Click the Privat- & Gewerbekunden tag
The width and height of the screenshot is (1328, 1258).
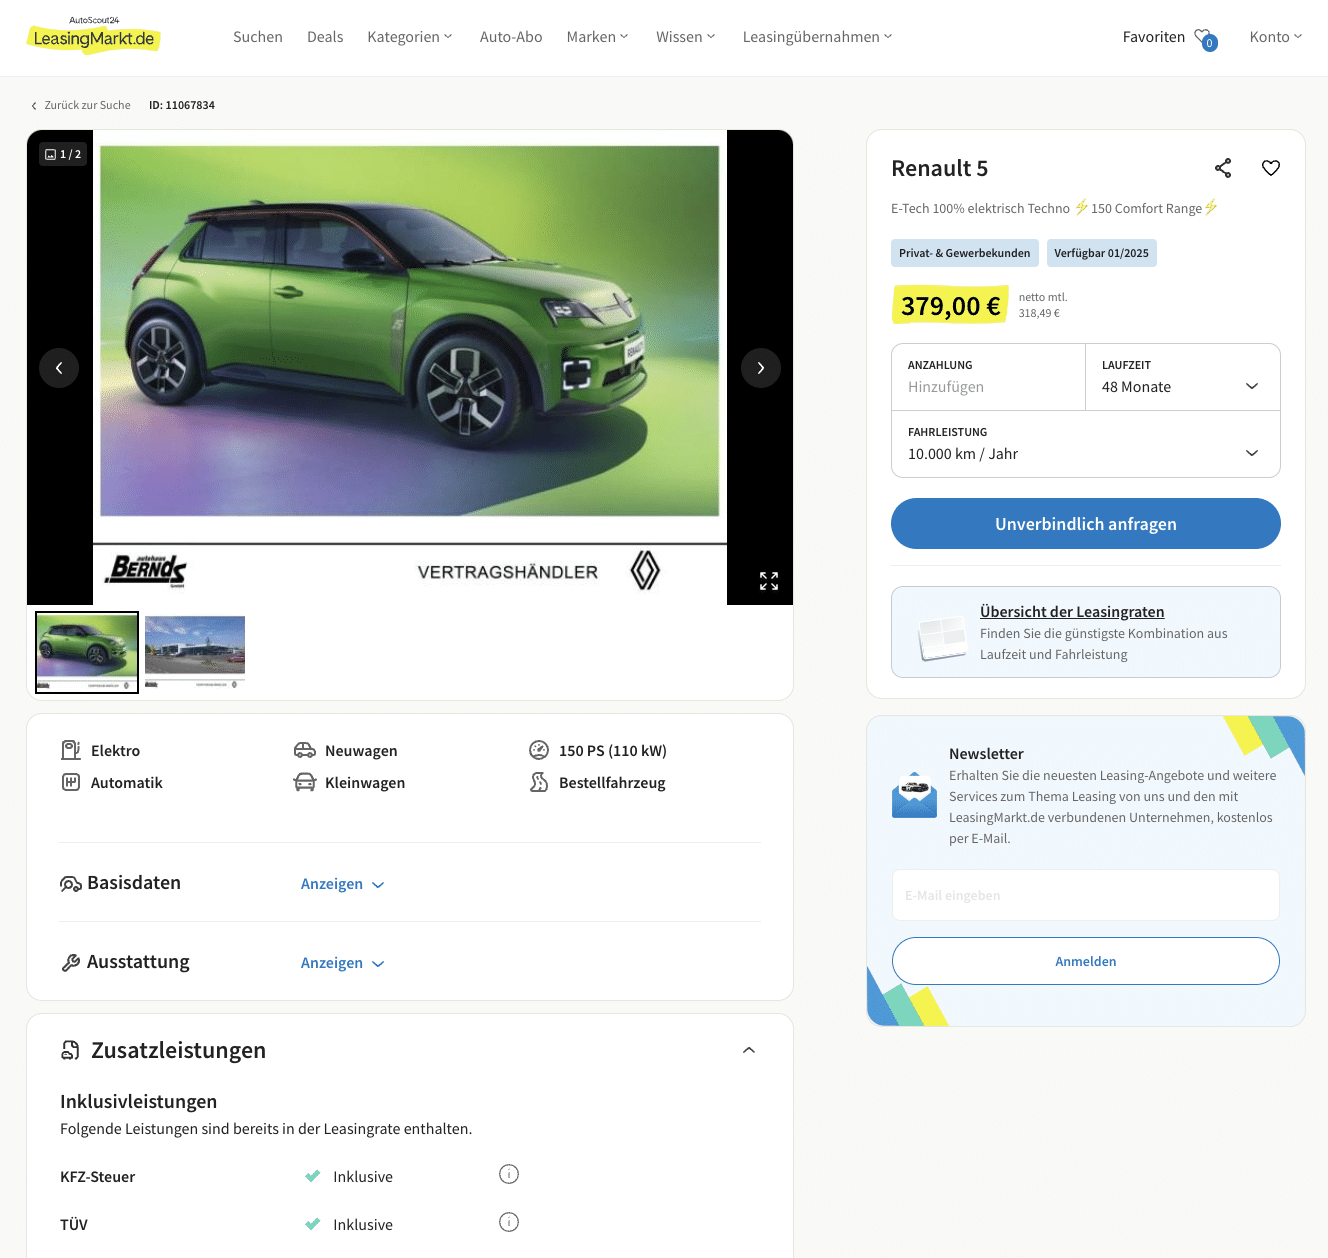point(965,253)
